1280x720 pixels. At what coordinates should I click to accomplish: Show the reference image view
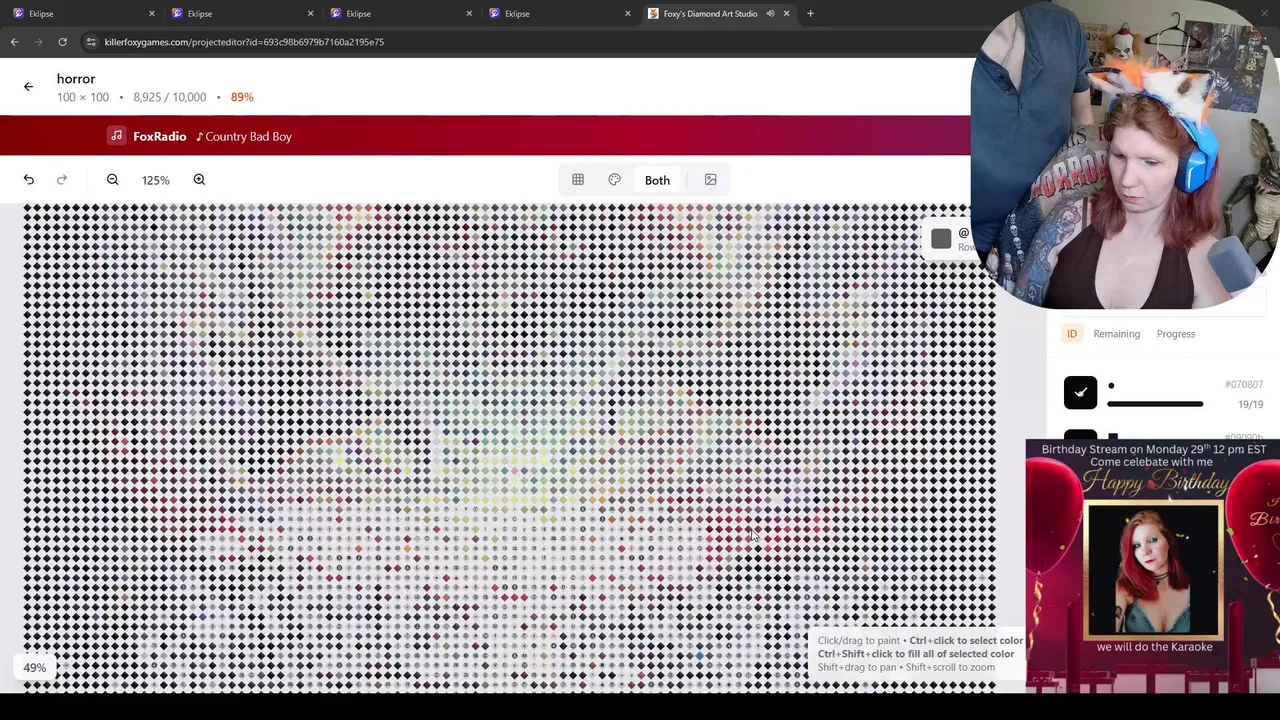[x=711, y=180]
